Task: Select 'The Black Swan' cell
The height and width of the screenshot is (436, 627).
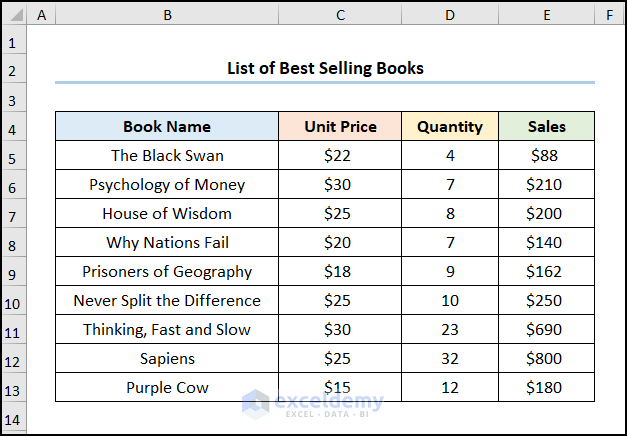Action: coord(167,156)
